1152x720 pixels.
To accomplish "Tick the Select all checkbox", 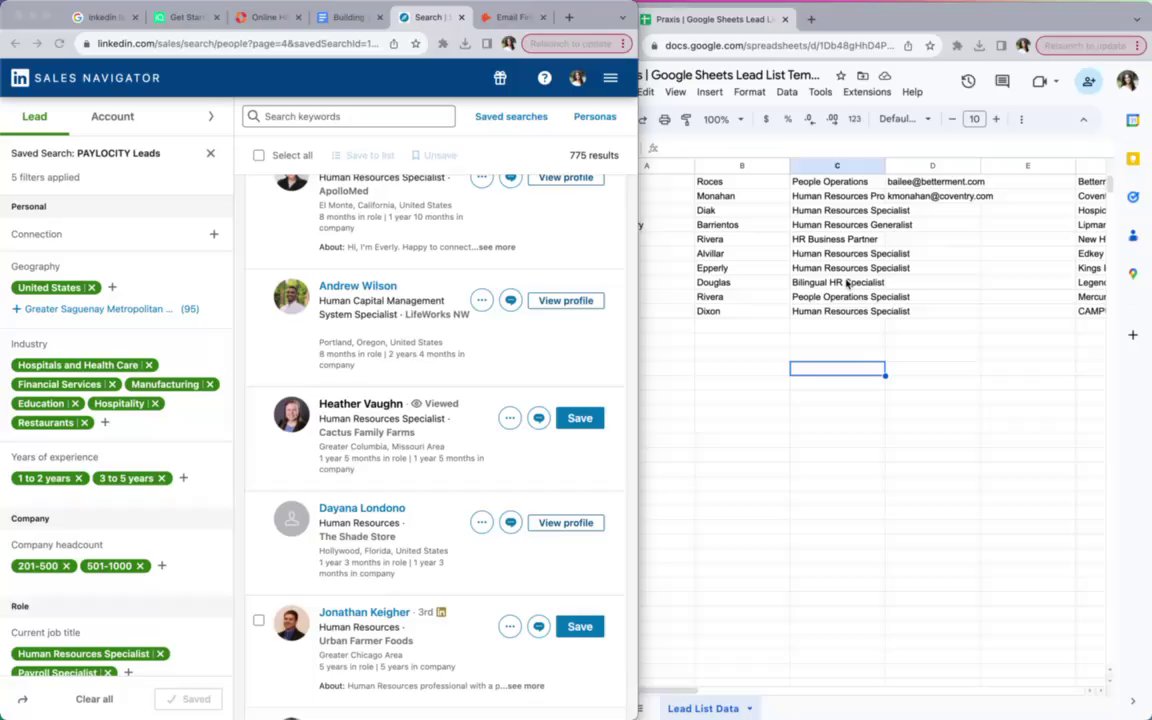I will click(259, 156).
